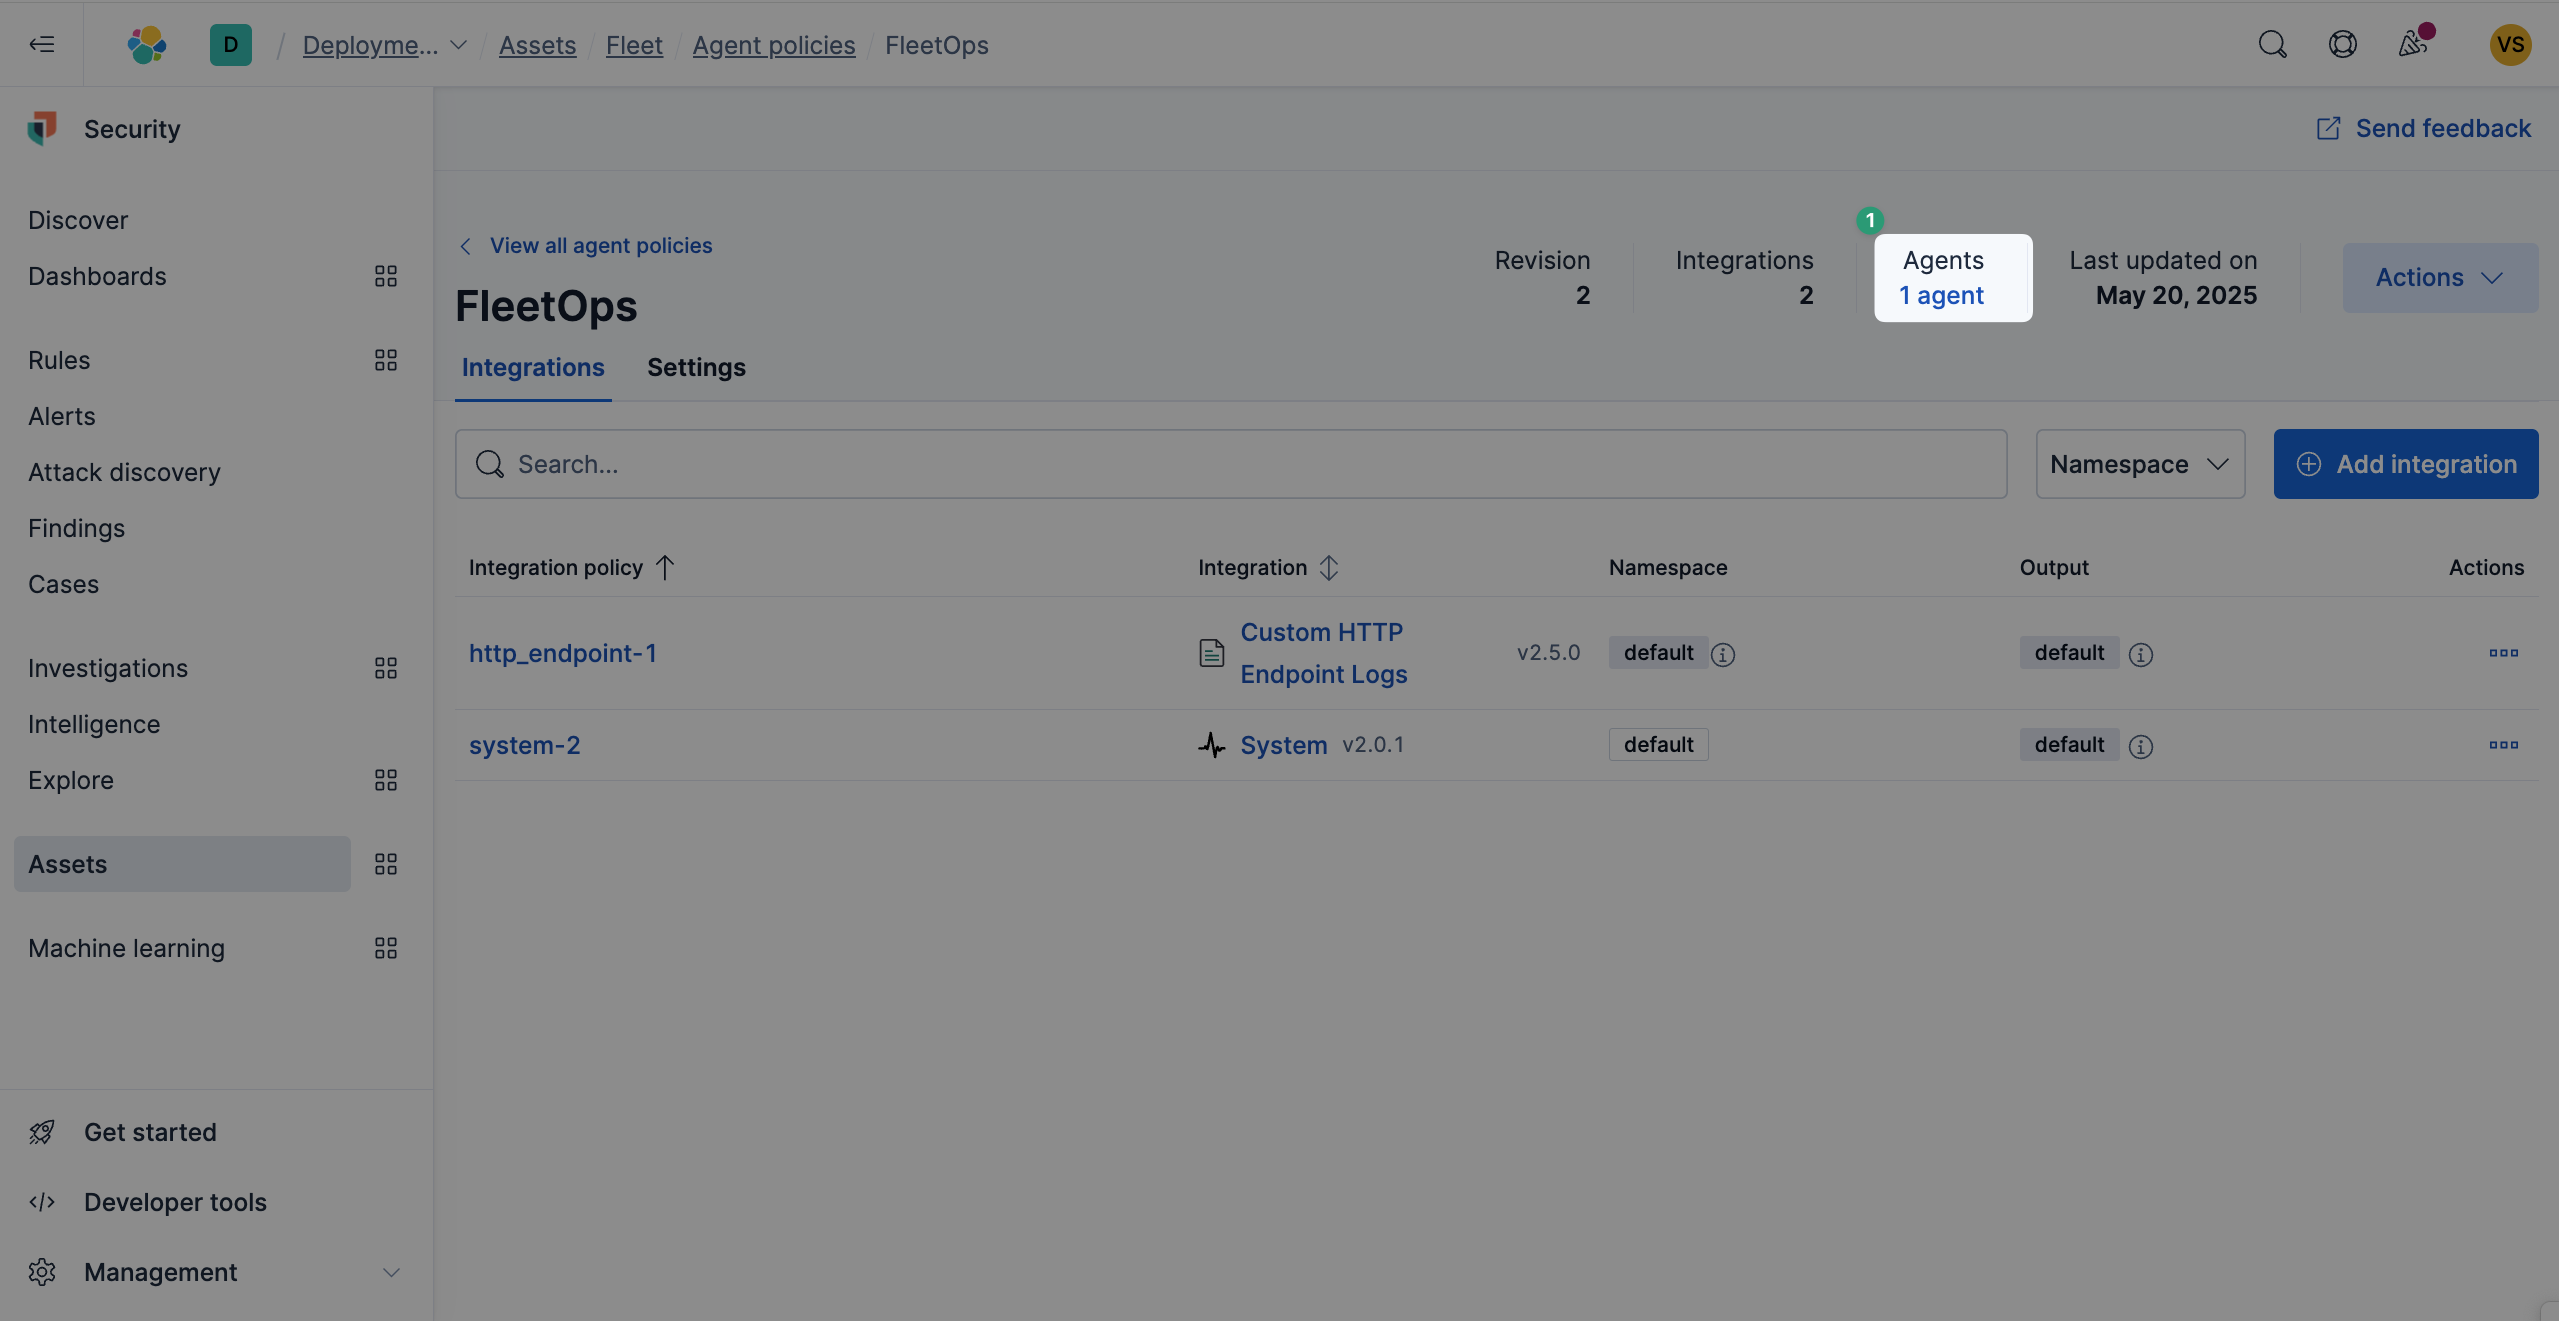Open Developer tools in the sidebar
2559x1321 pixels.
175,1202
